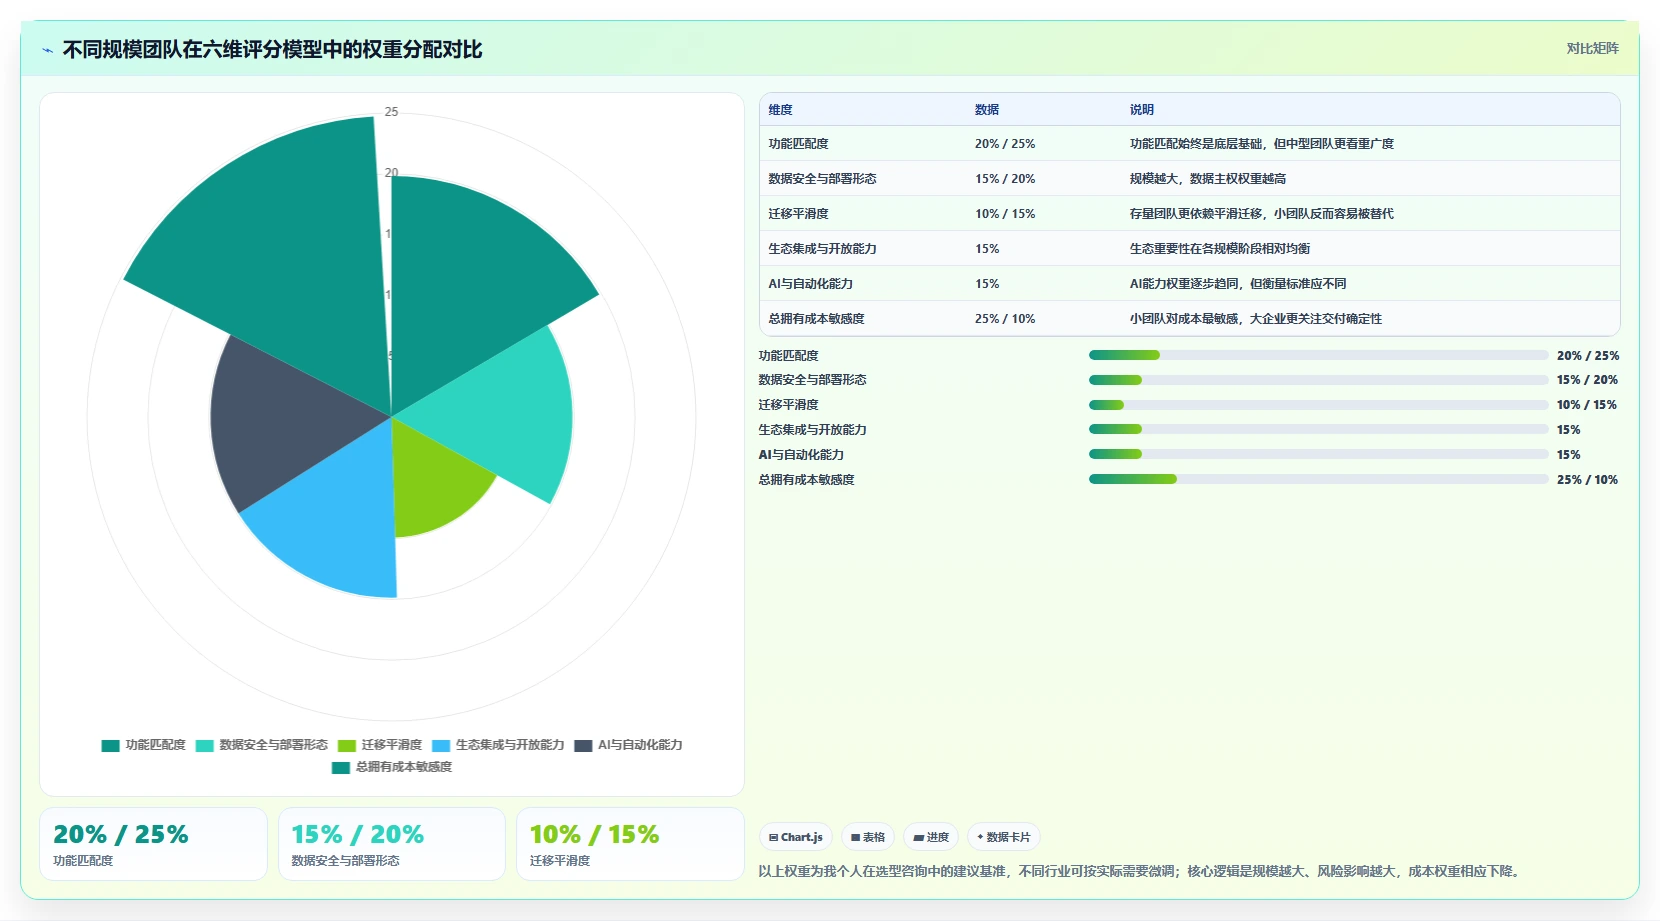Hide AI与自动化能力 series via chart legend

pos(629,745)
